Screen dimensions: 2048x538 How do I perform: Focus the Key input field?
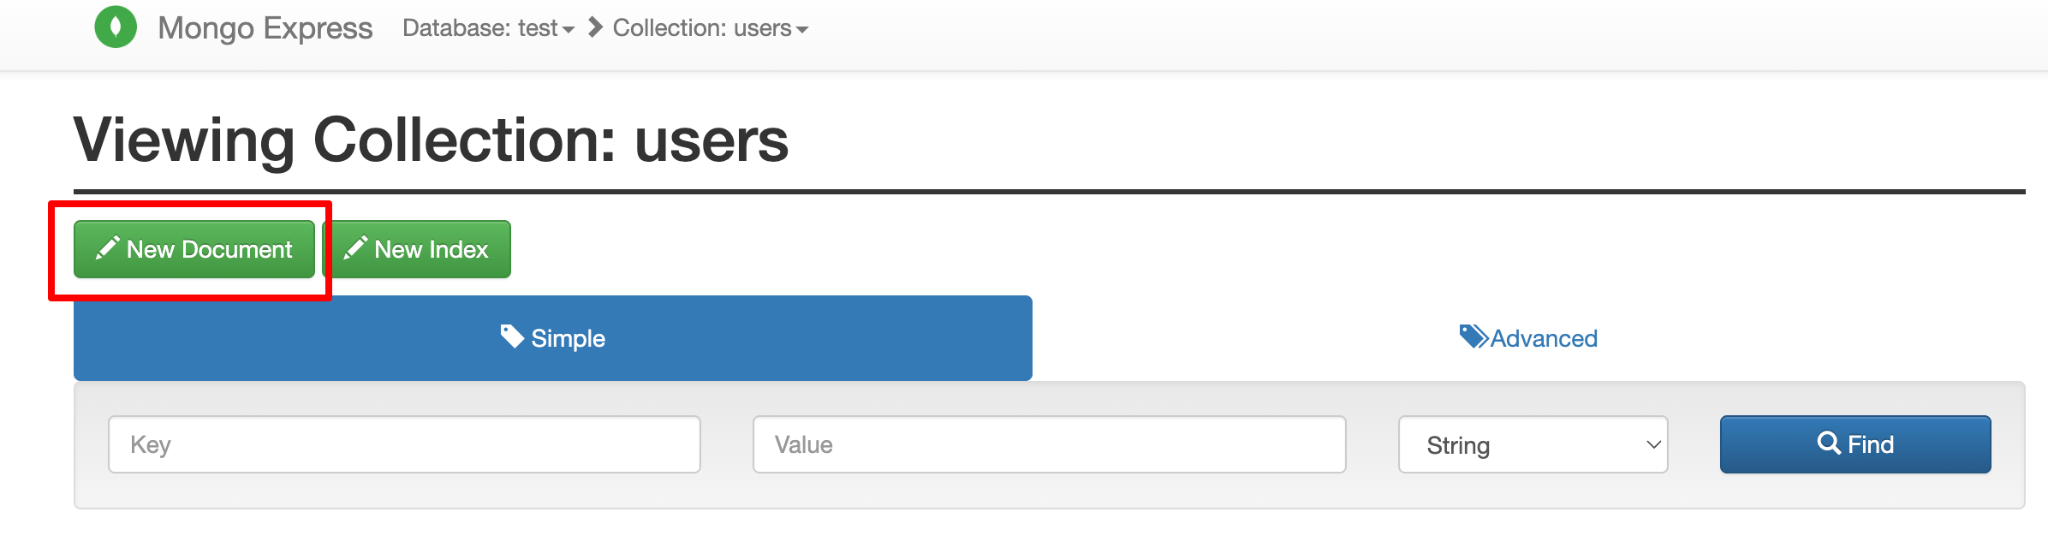[x=404, y=445]
